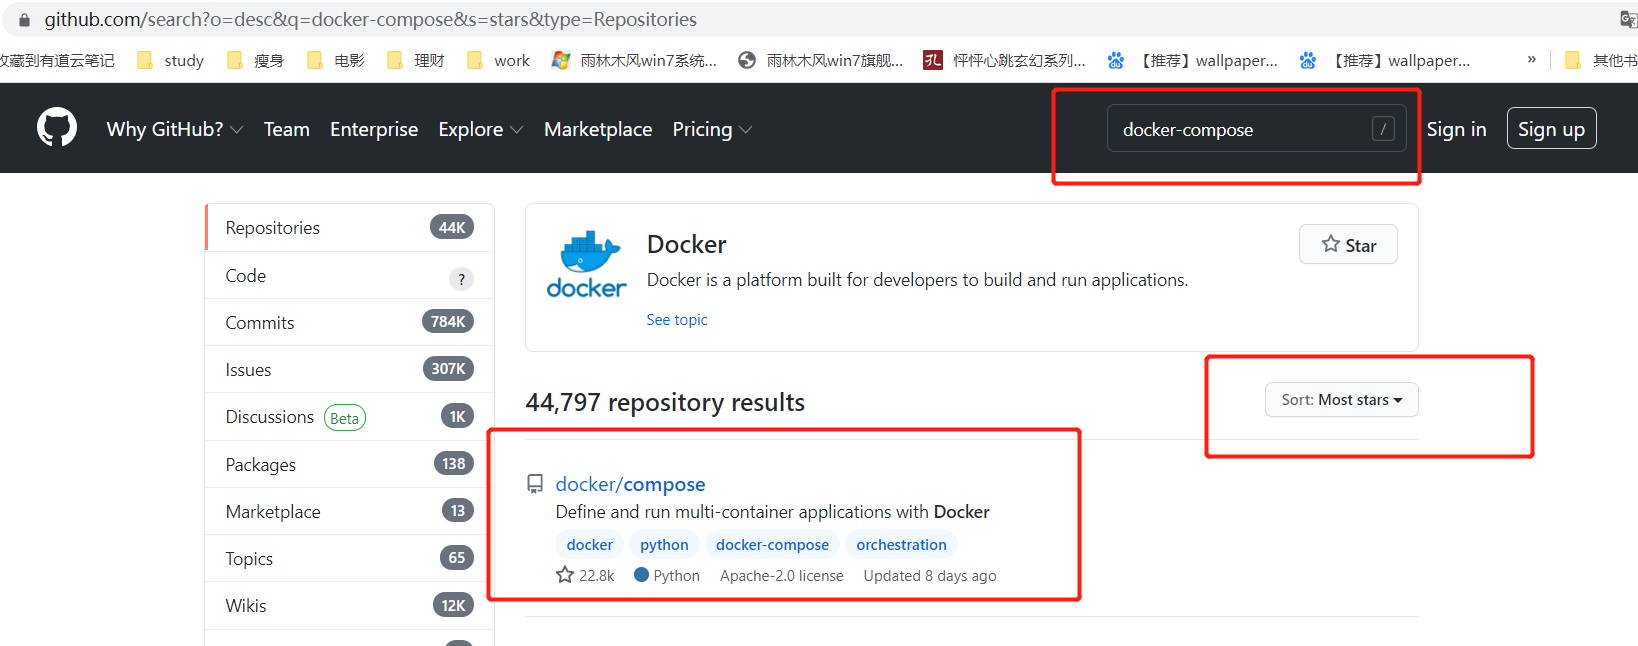Open first 雨林木风win7系统 bookmark
This screenshot has width=1638, height=646.
(634, 61)
